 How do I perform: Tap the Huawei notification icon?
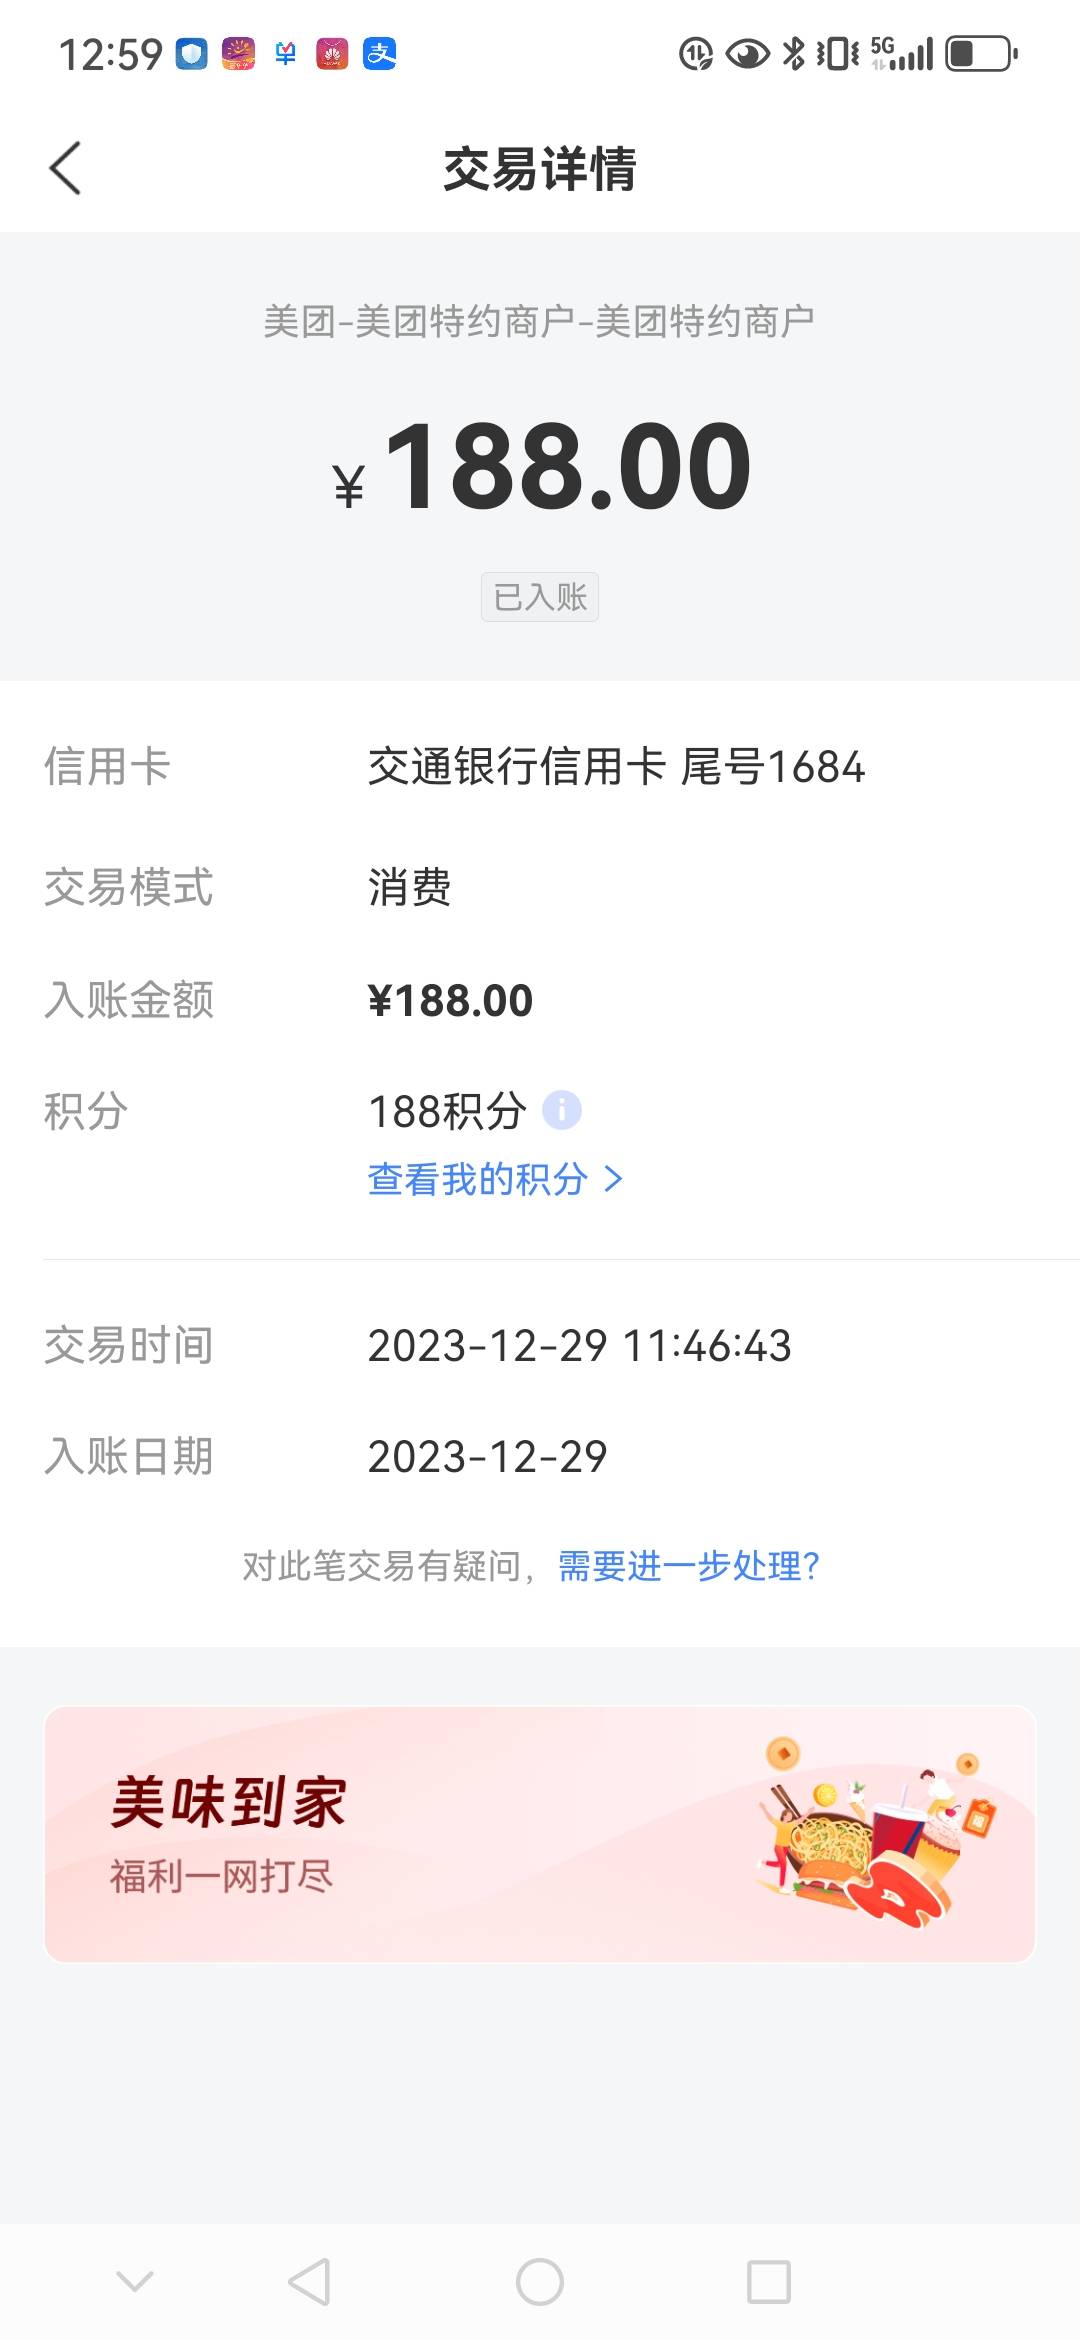(x=332, y=53)
